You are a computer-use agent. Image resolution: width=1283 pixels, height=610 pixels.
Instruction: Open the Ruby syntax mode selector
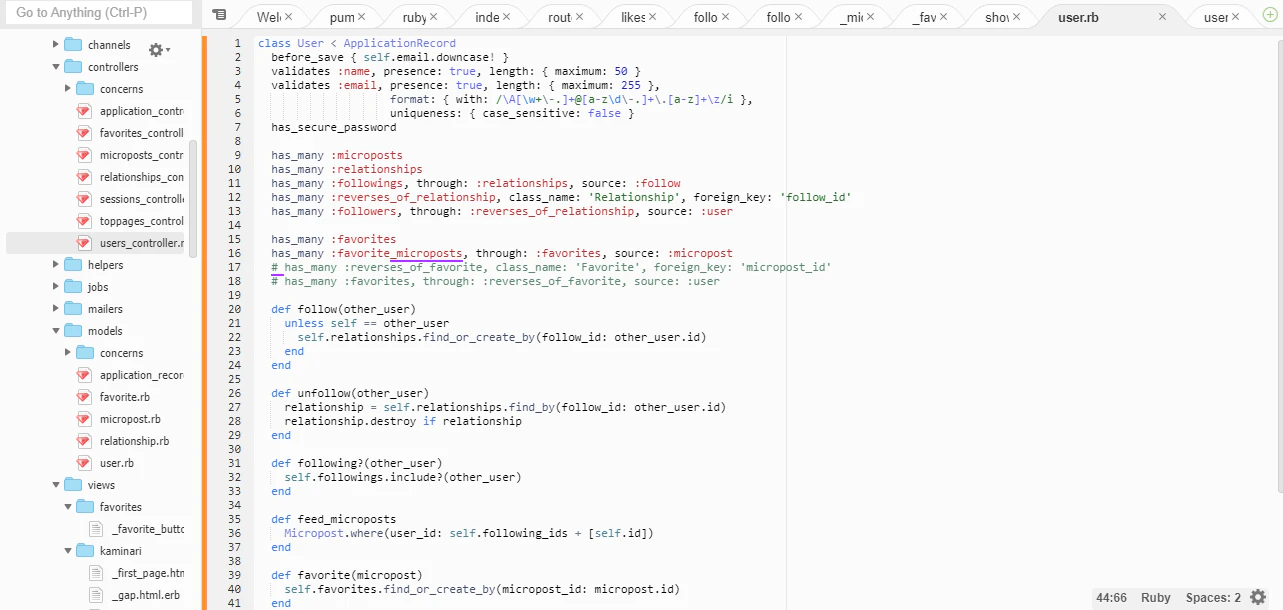pos(1156,598)
